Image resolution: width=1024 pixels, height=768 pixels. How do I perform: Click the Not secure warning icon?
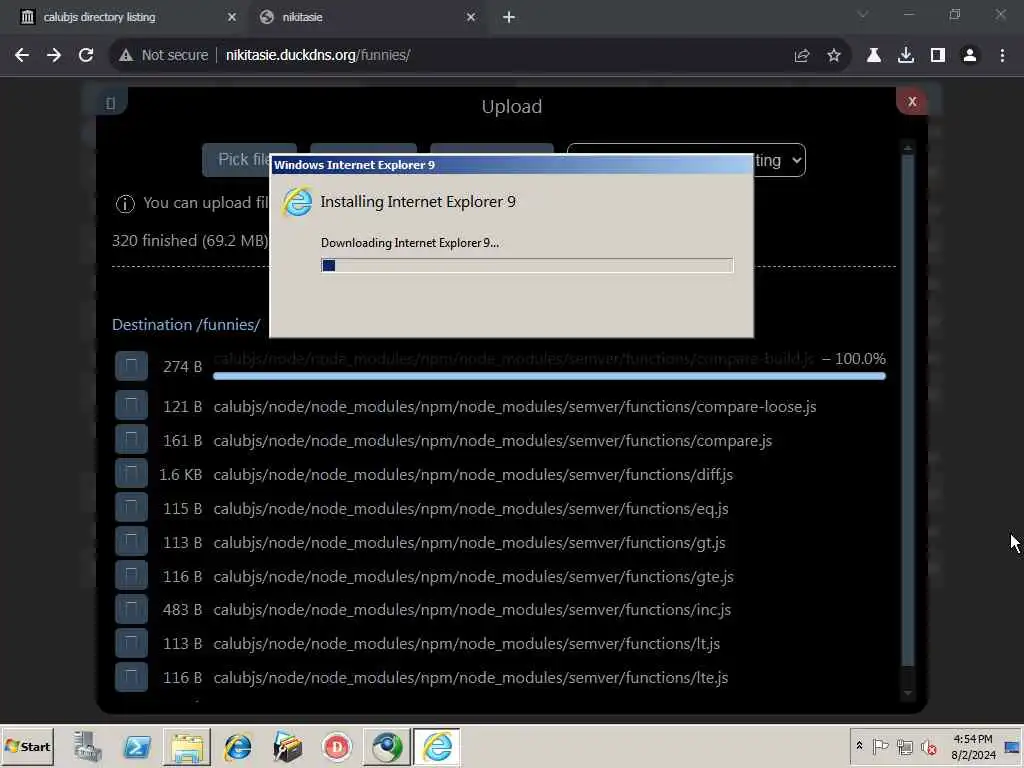tap(126, 56)
